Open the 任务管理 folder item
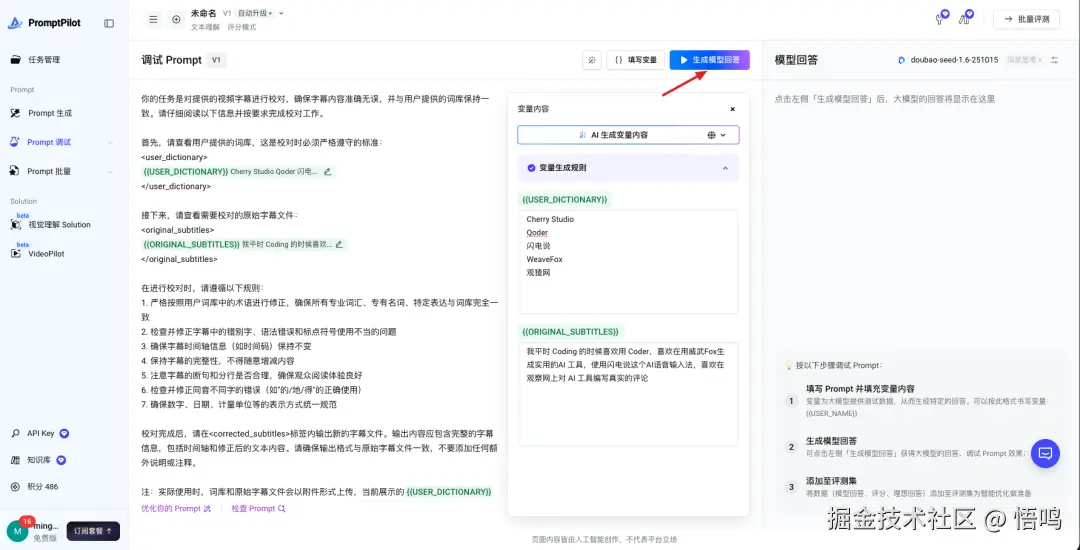The width and height of the screenshot is (1080, 550). pyautogui.click(x=44, y=59)
